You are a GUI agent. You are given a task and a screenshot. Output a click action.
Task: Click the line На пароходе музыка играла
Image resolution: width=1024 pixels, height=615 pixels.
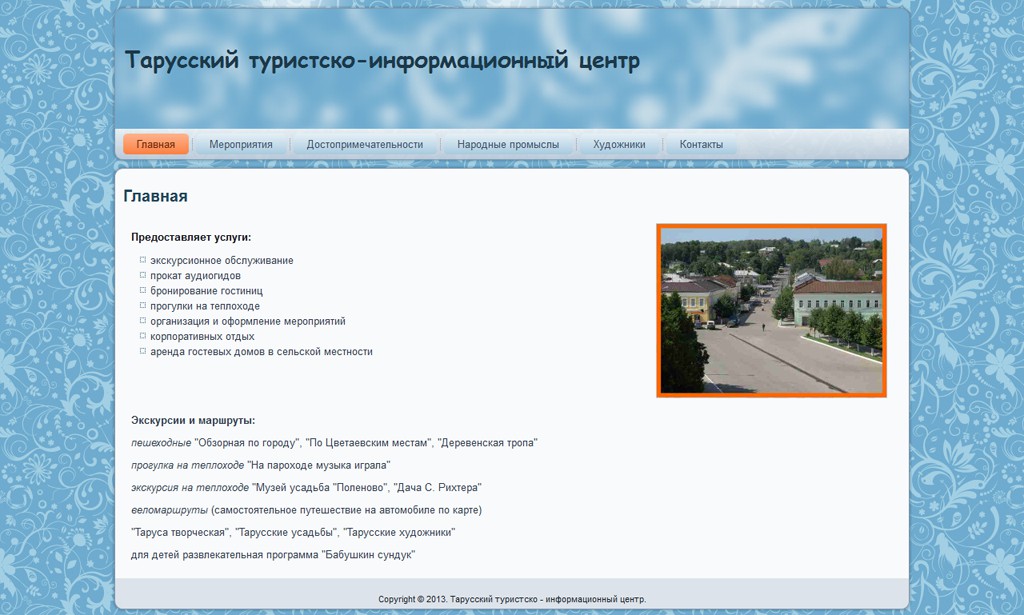(261, 465)
